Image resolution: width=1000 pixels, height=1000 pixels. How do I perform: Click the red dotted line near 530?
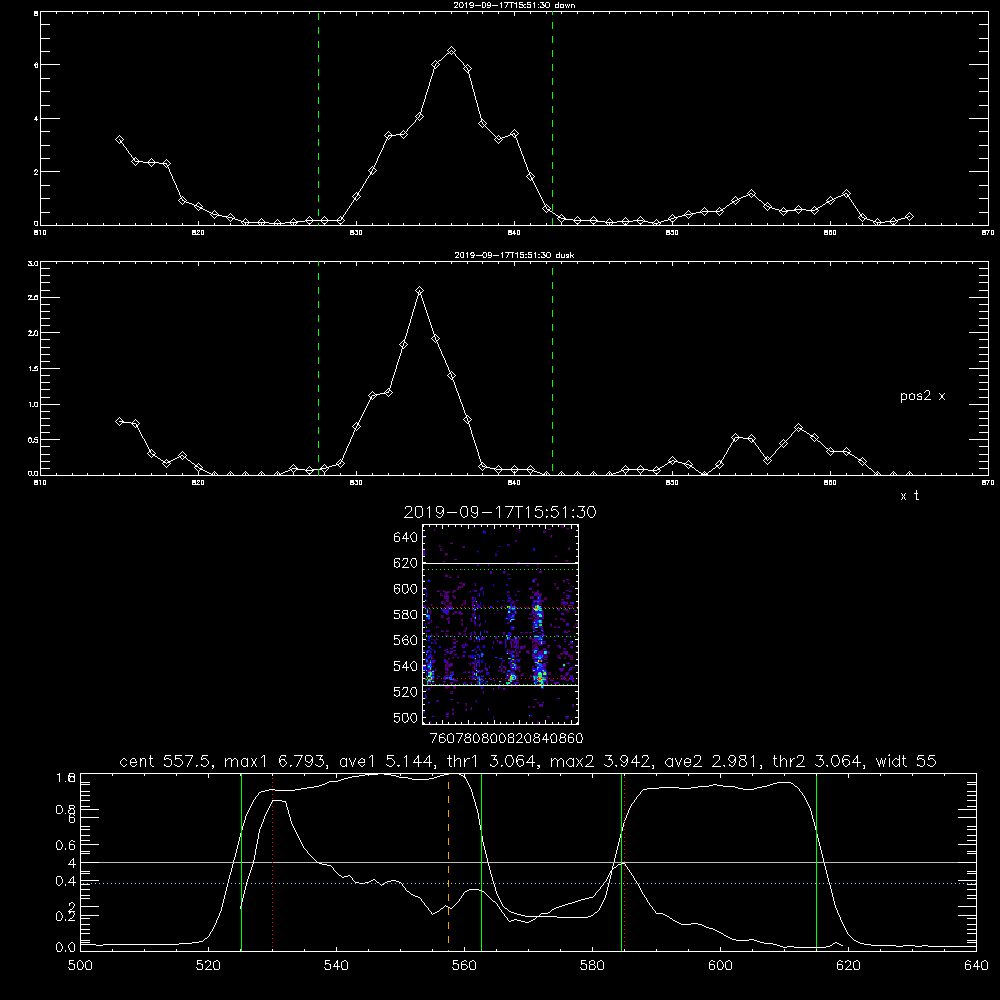point(273,861)
